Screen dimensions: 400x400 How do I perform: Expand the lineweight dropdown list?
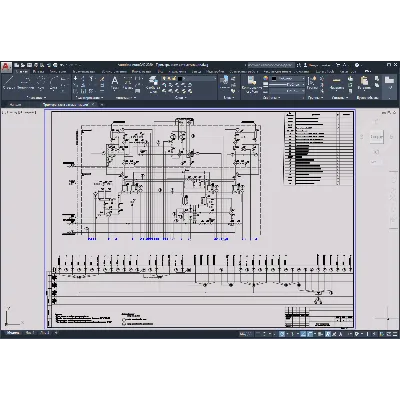click(x=287, y=85)
